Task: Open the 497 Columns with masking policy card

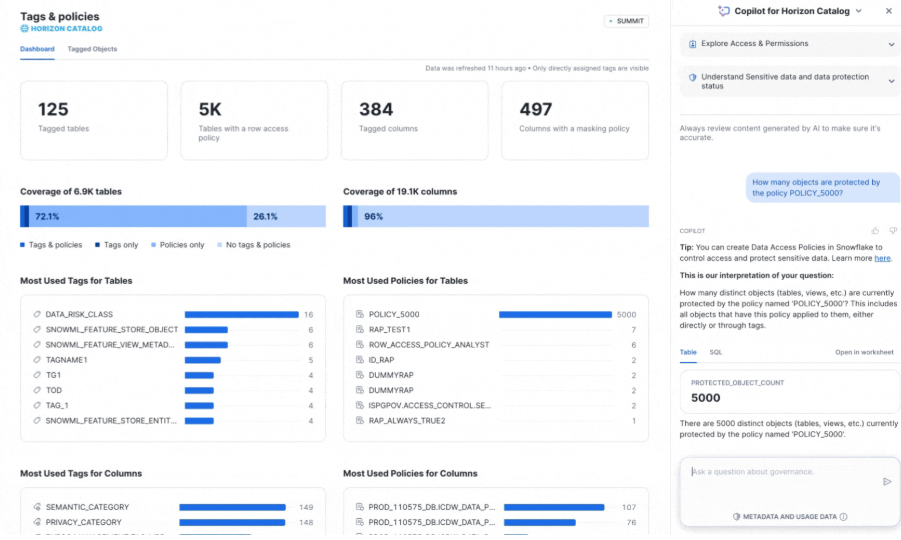Action: [575, 120]
